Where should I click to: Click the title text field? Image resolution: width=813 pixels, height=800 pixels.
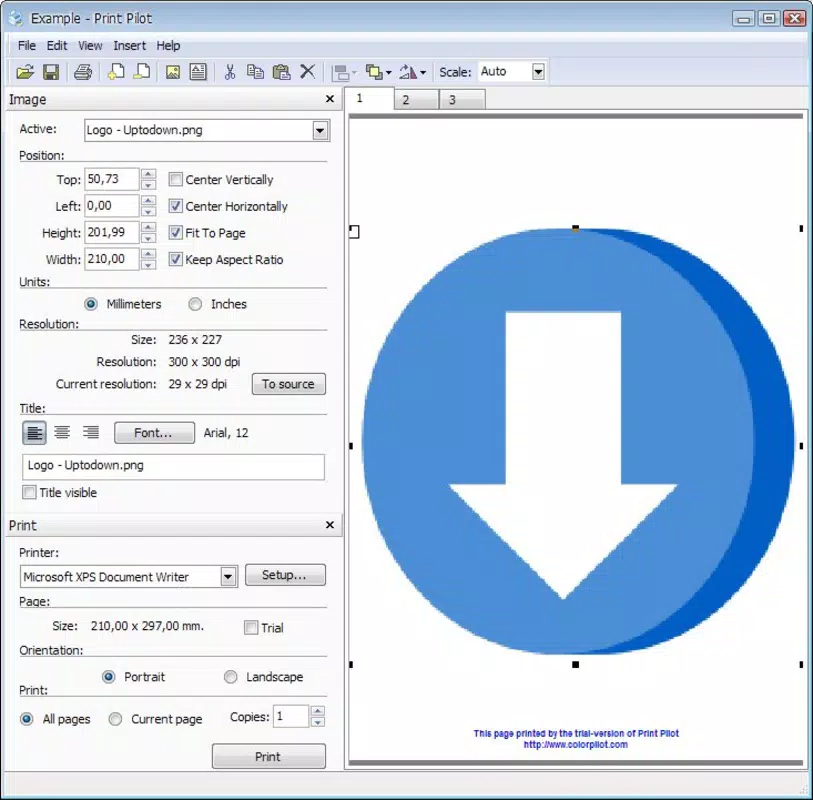tap(173, 466)
